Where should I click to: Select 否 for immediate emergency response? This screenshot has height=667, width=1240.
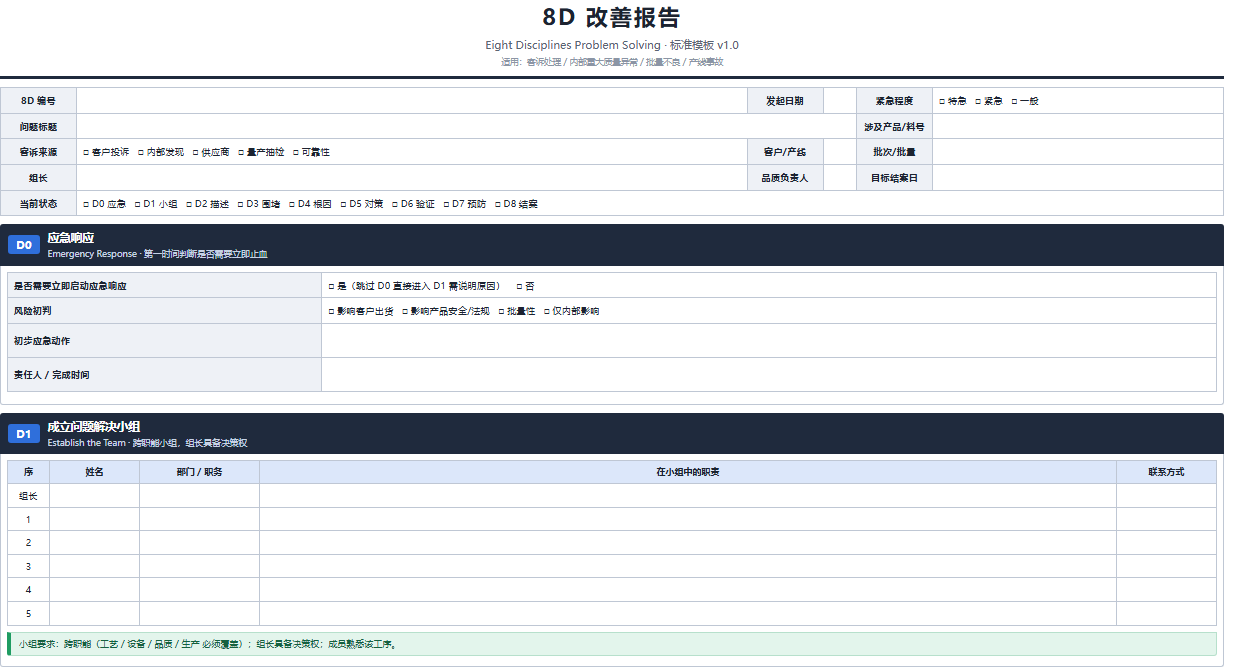click(x=519, y=286)
